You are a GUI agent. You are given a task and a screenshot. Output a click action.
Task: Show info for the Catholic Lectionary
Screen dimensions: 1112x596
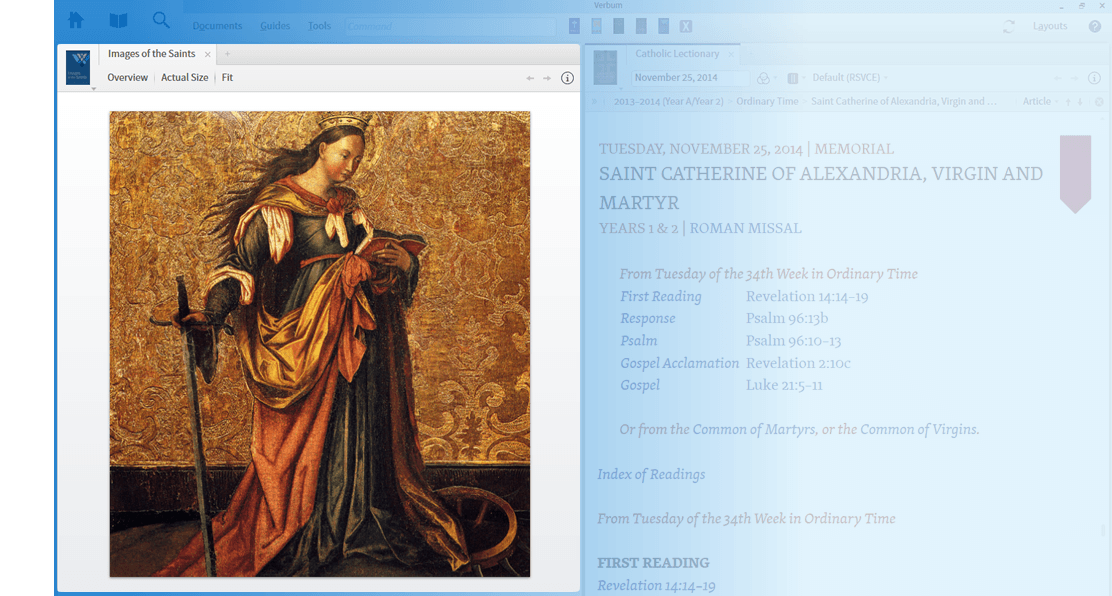point(1094,78)
